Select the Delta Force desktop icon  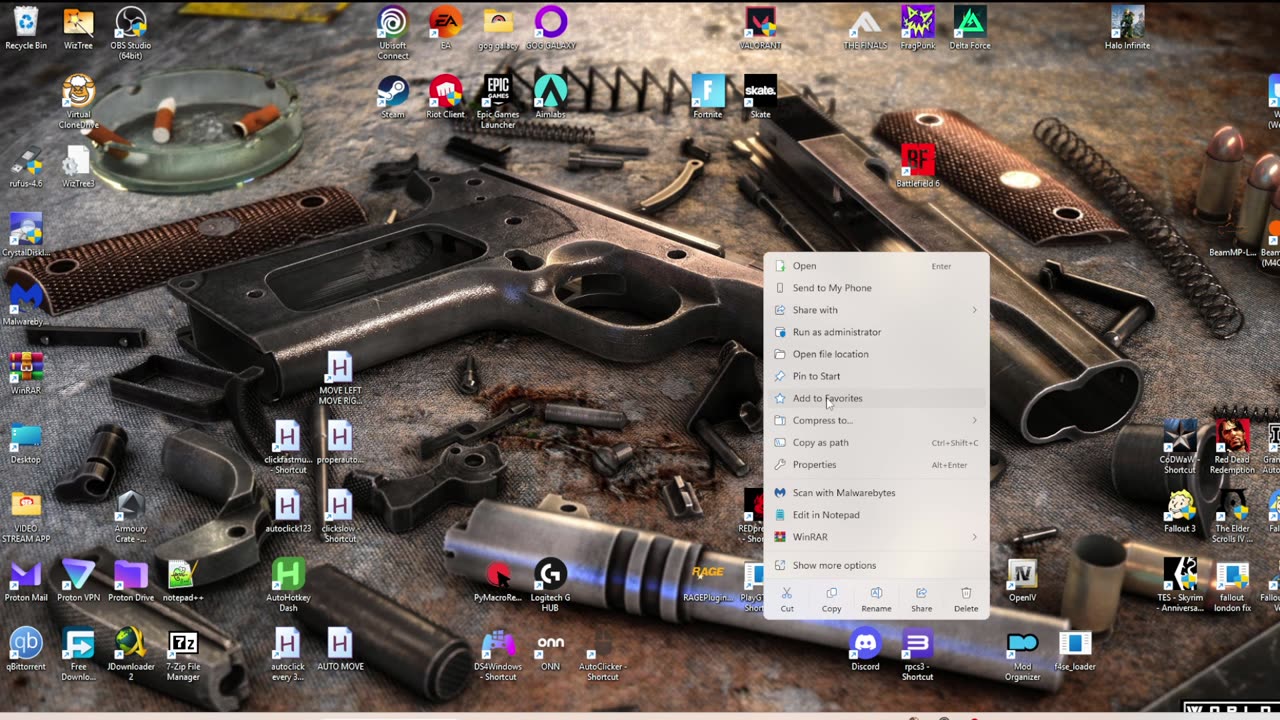coord(970,28)
